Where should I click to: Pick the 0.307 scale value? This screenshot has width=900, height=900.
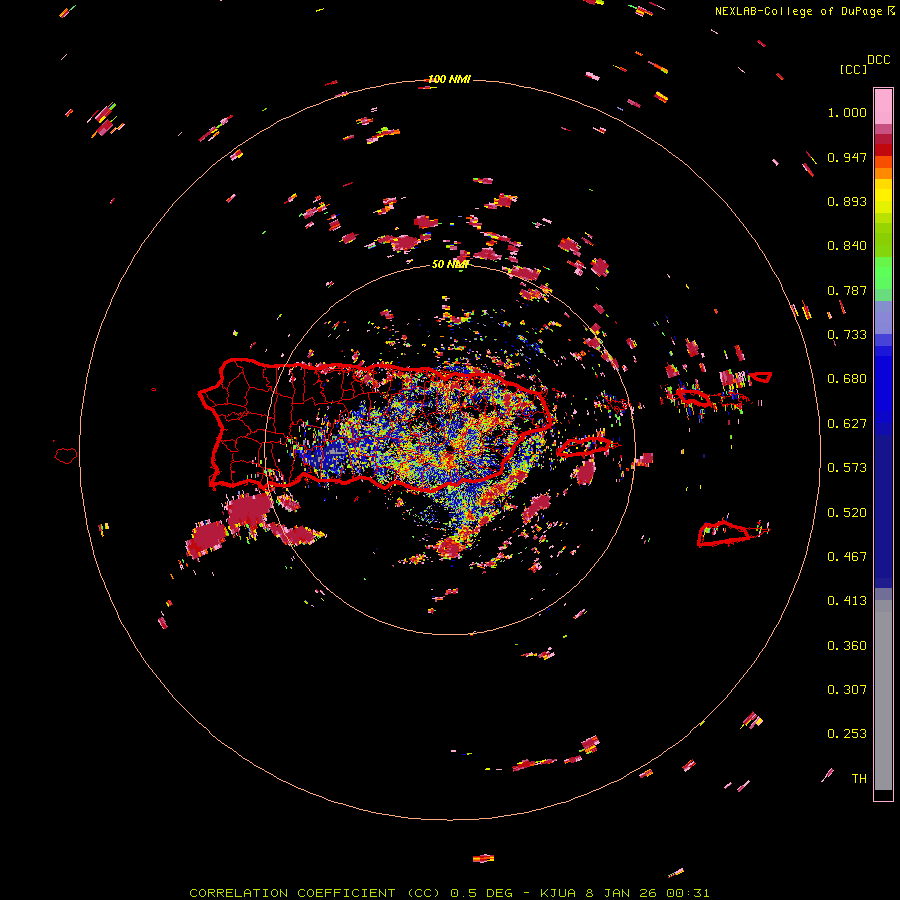(847, 690)
